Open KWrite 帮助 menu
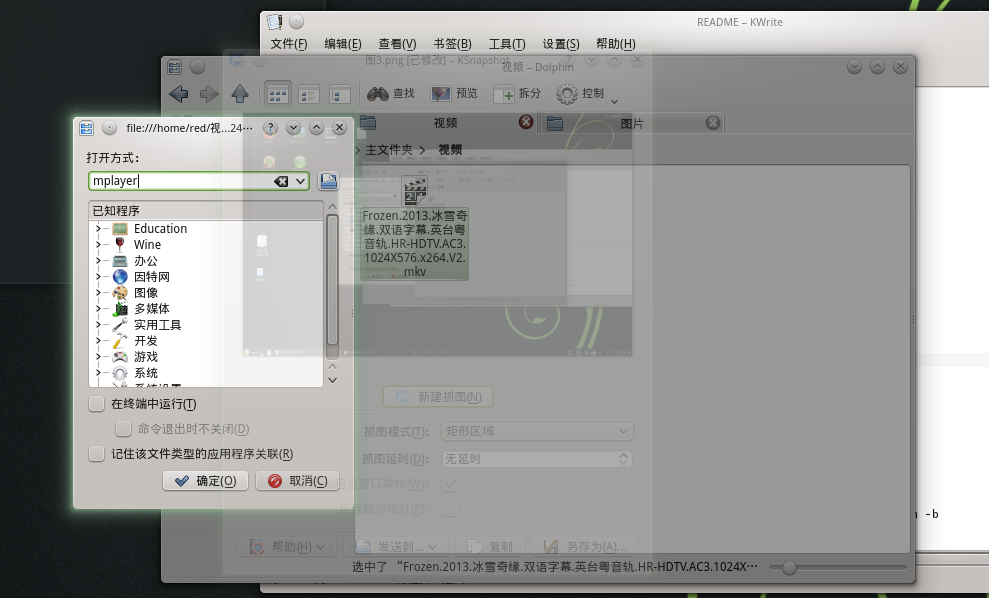This screenshot has width=989, height=598. (616, 44)
